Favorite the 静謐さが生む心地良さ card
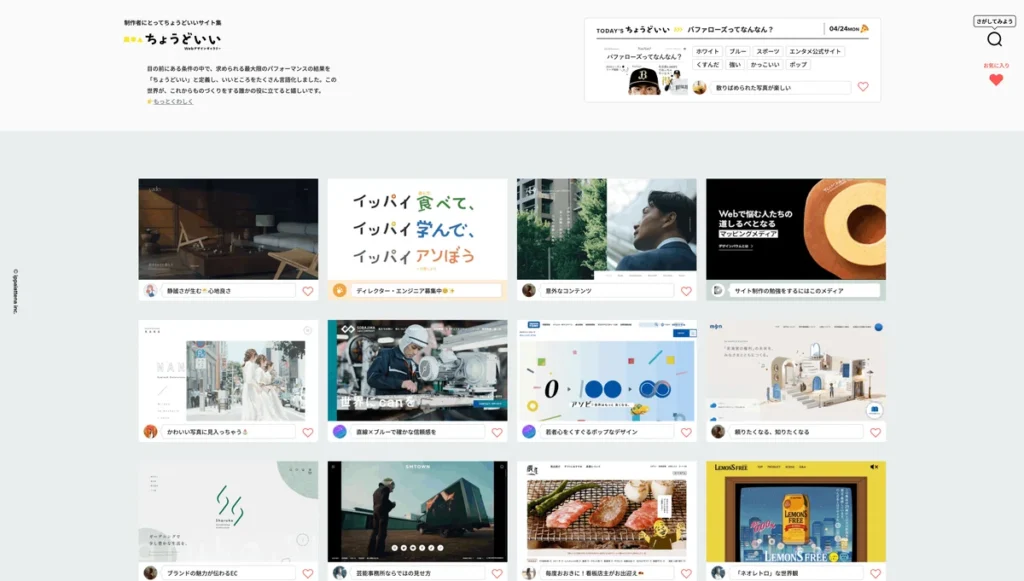The height and width of the screenshot is (581, 1024). [x=308, y=291]
